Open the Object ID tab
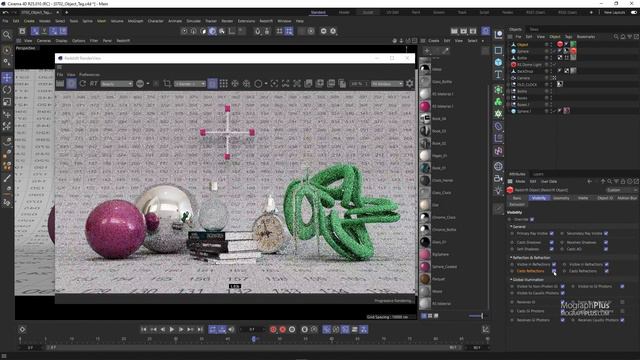The width and height of the screenshot is (640, 360). pyautogui.click(x=605, y=198)
